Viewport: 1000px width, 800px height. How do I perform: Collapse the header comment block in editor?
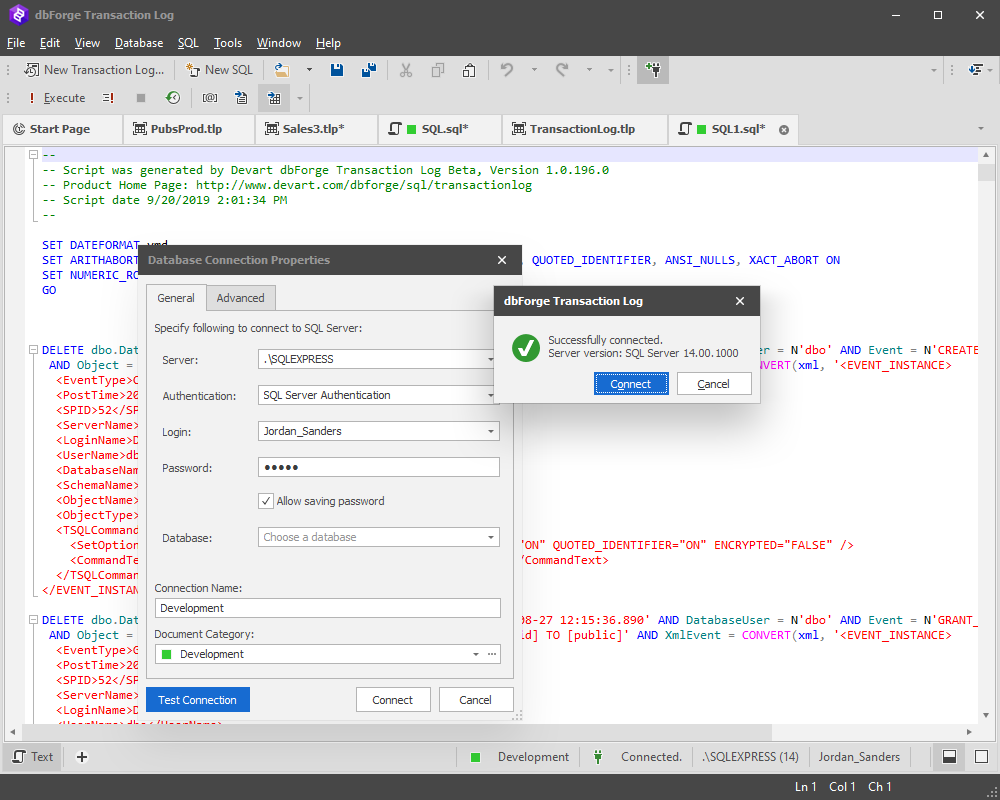point(33,155)
